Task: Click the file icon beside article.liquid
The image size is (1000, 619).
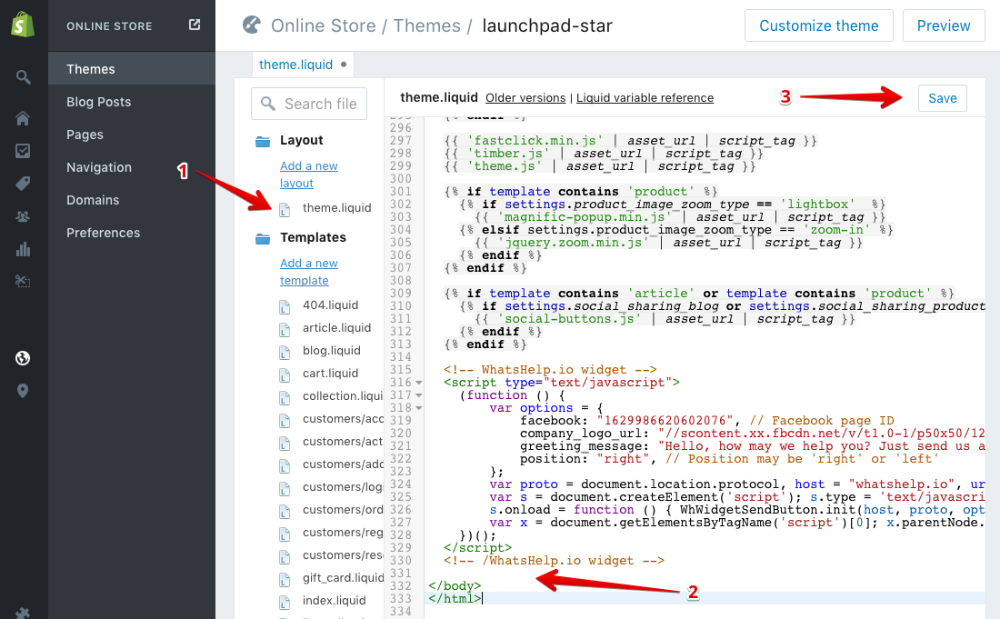Action: pyautogui.click(x=284, y=330)
